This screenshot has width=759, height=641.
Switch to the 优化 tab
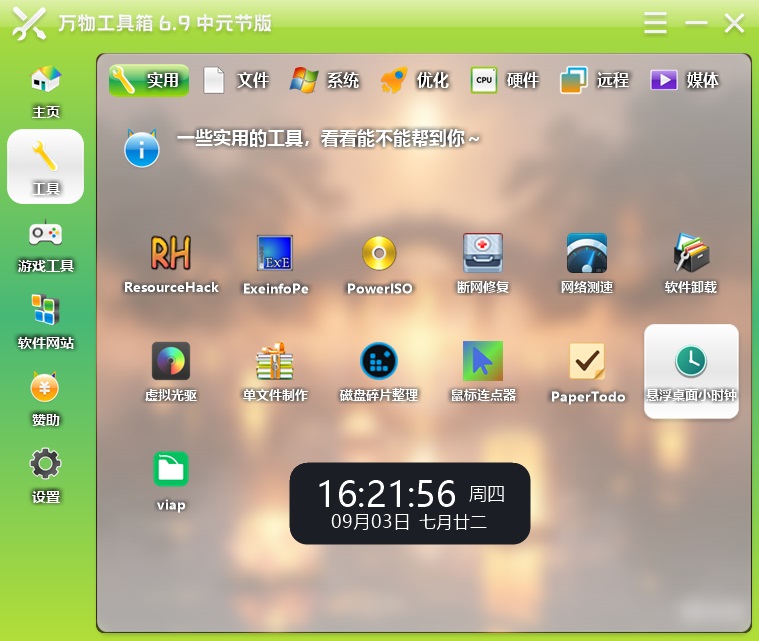coord(414,80)
